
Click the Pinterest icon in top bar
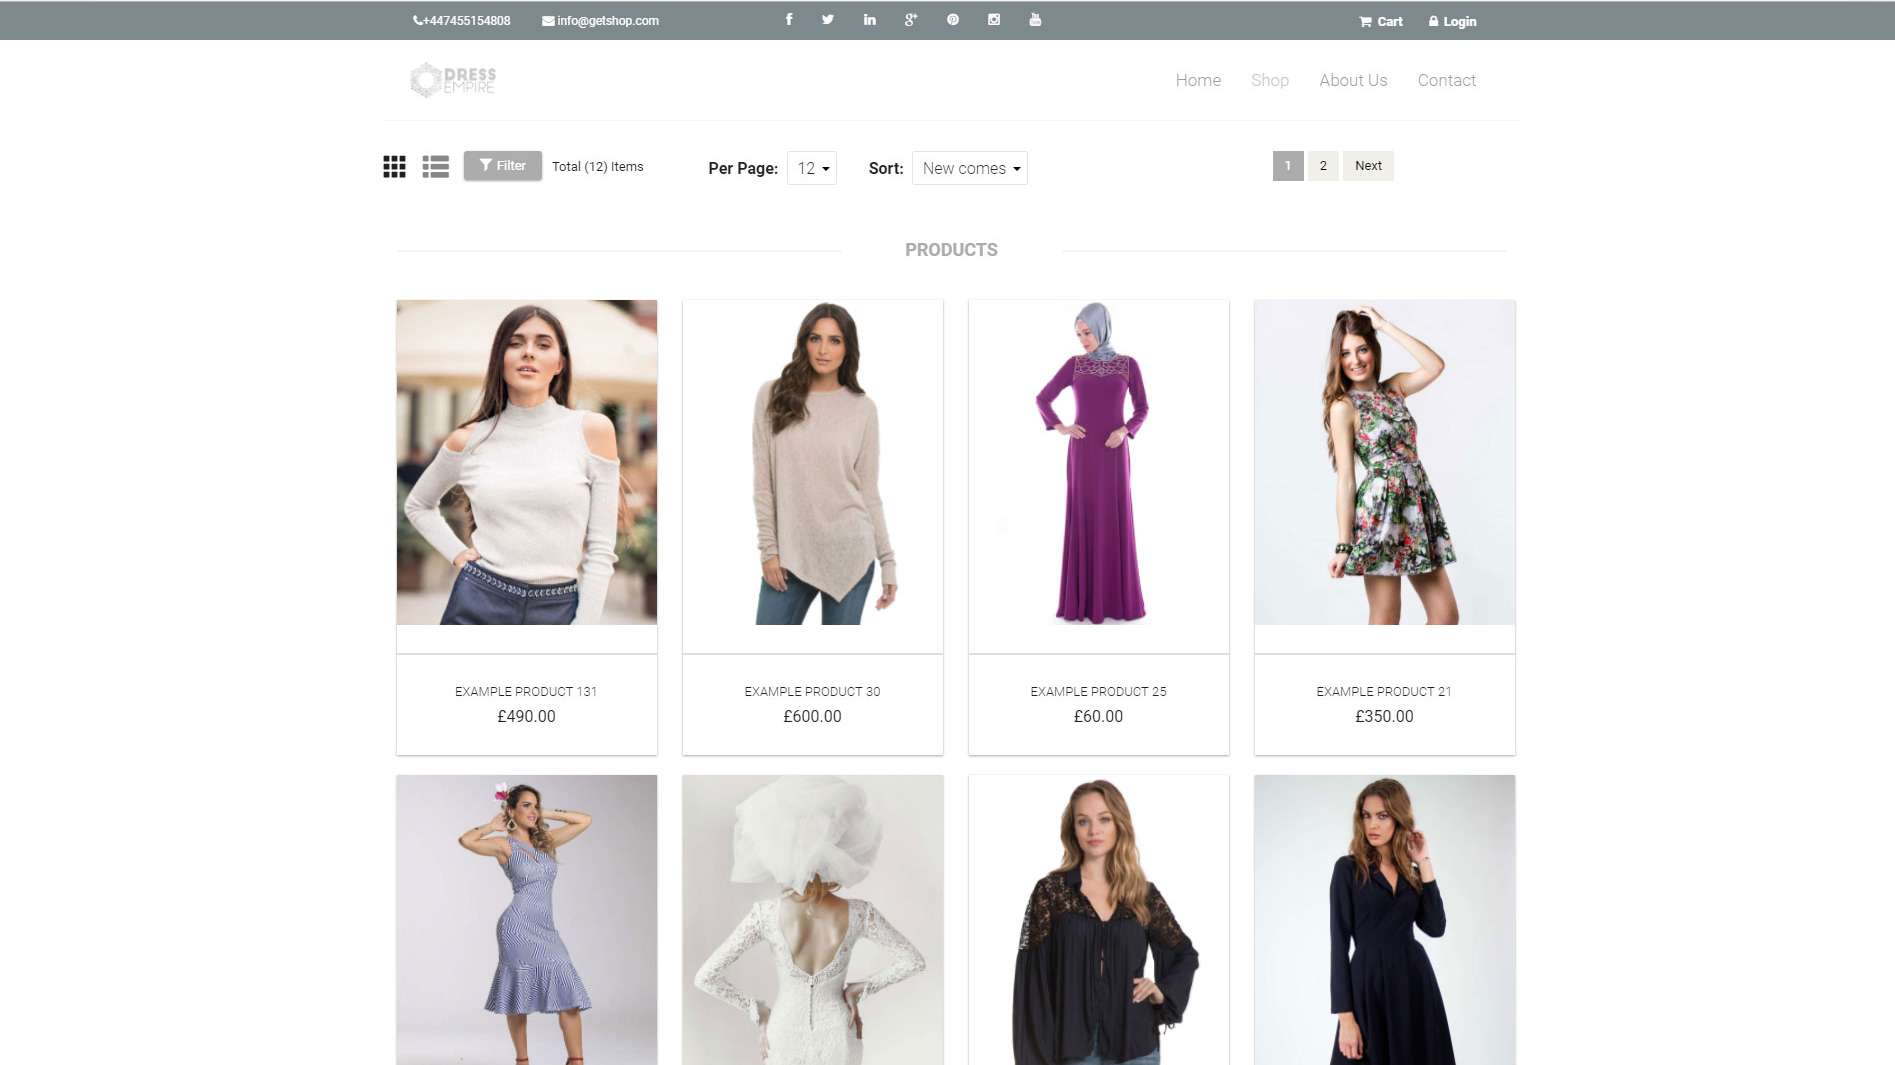[953, 20]
